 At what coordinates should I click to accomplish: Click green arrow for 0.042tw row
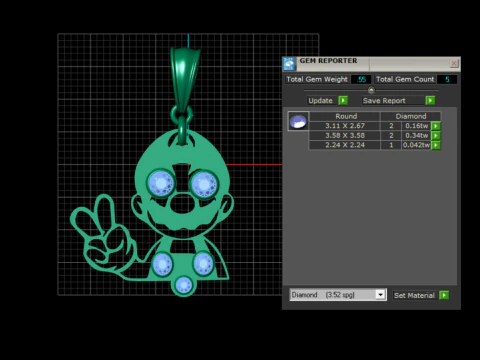(x=436, y=145)
